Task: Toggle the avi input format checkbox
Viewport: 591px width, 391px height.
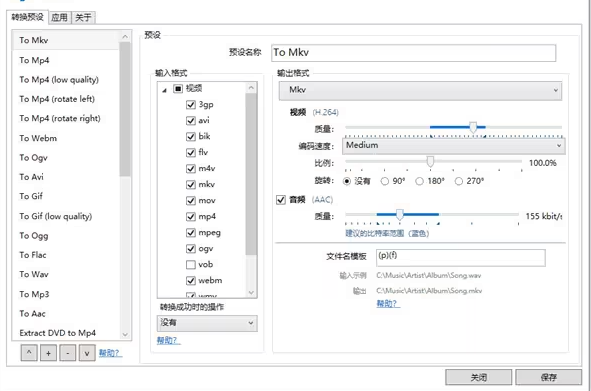Action: click(x=191, y=121)
